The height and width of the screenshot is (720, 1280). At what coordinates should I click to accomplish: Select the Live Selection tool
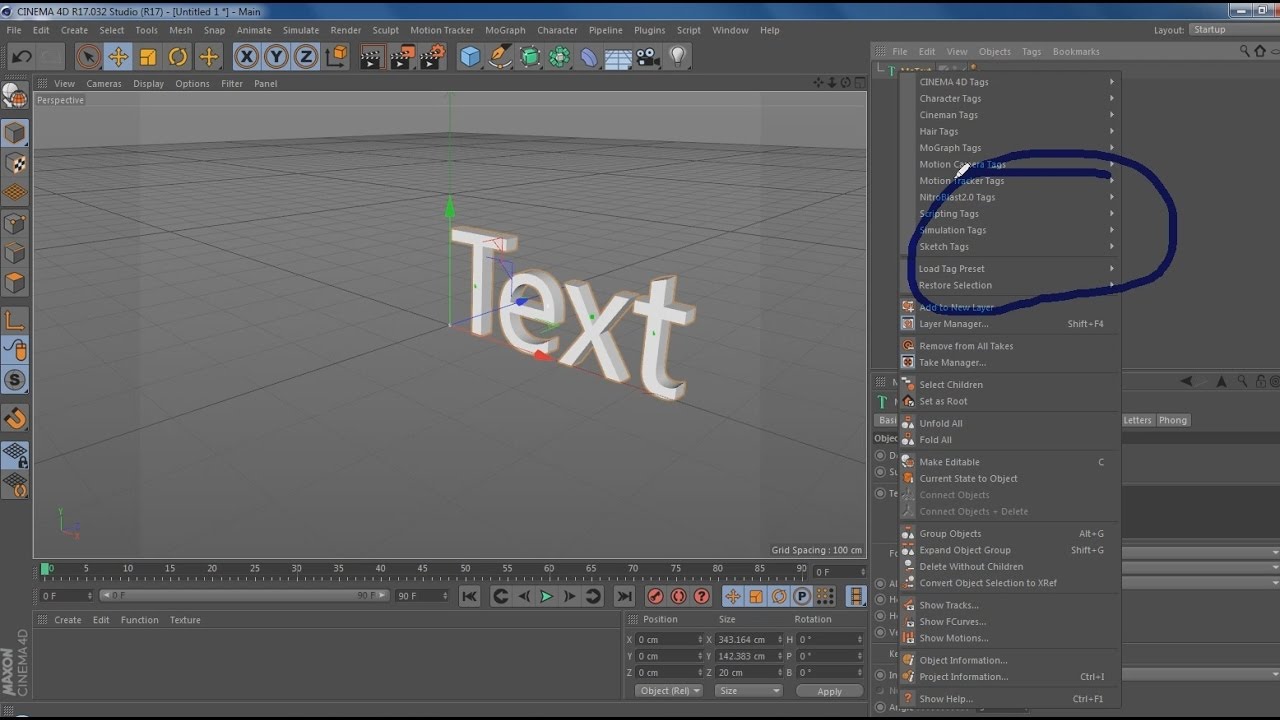tap(88, 57)
